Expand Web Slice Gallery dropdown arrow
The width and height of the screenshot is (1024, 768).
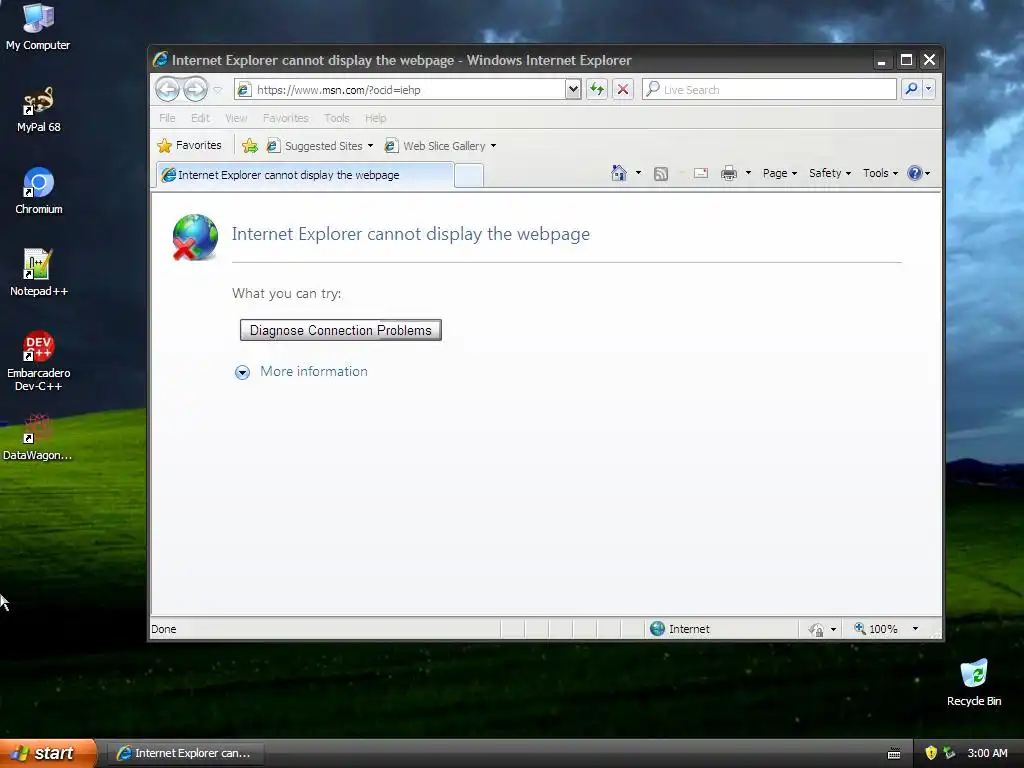click(494, 146)
